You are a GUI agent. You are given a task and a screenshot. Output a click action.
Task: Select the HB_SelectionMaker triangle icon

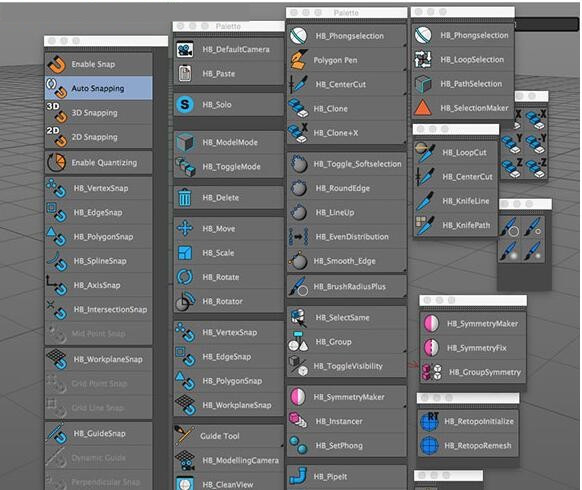point(423,108)
